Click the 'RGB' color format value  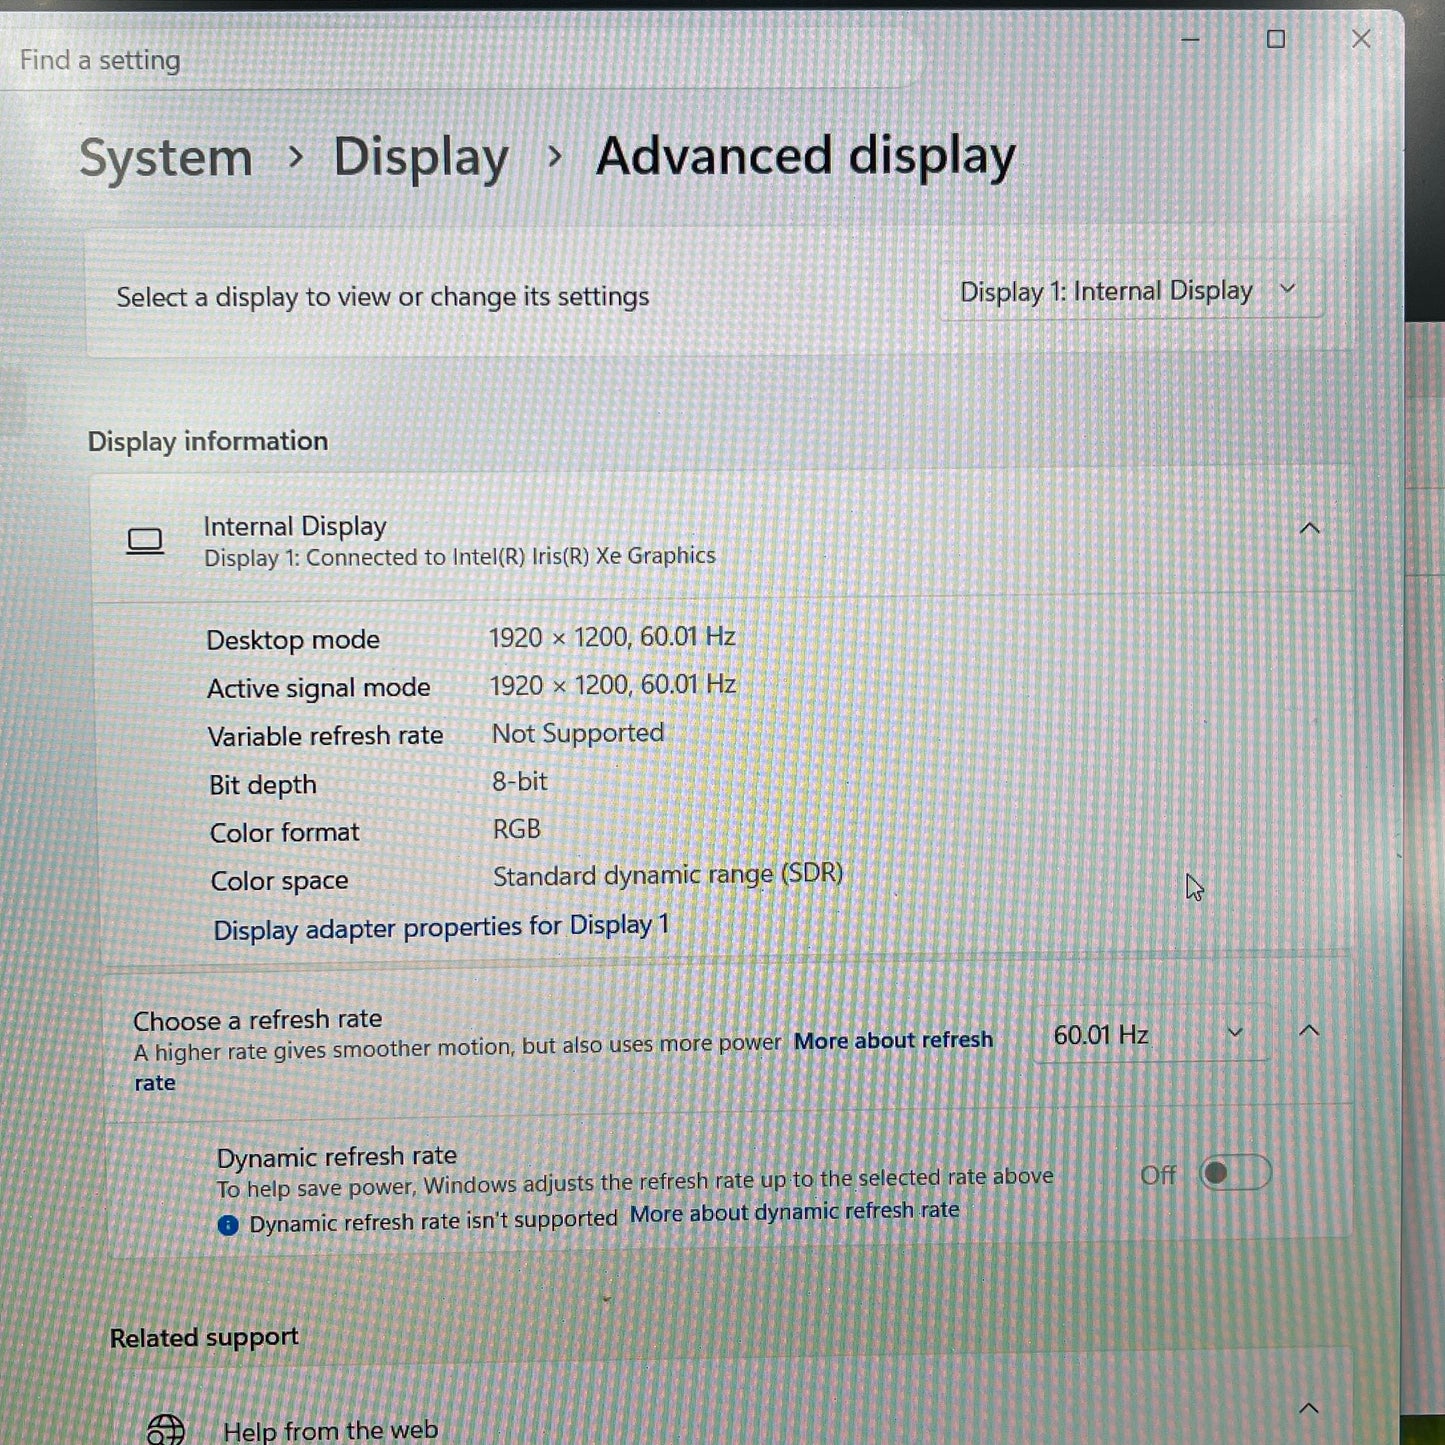click(517, 829)
